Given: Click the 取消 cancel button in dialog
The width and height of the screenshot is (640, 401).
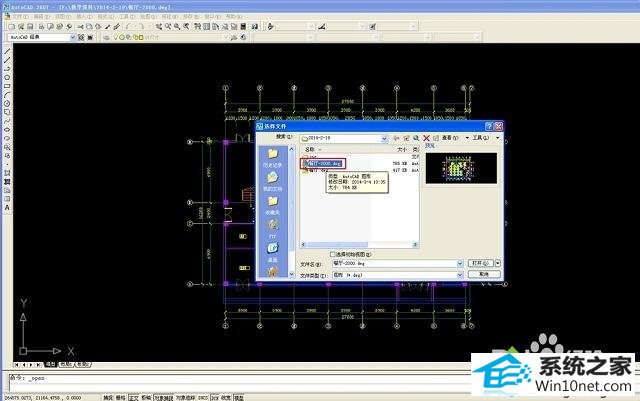Looking at the screenshot, I should coord(484,274).
